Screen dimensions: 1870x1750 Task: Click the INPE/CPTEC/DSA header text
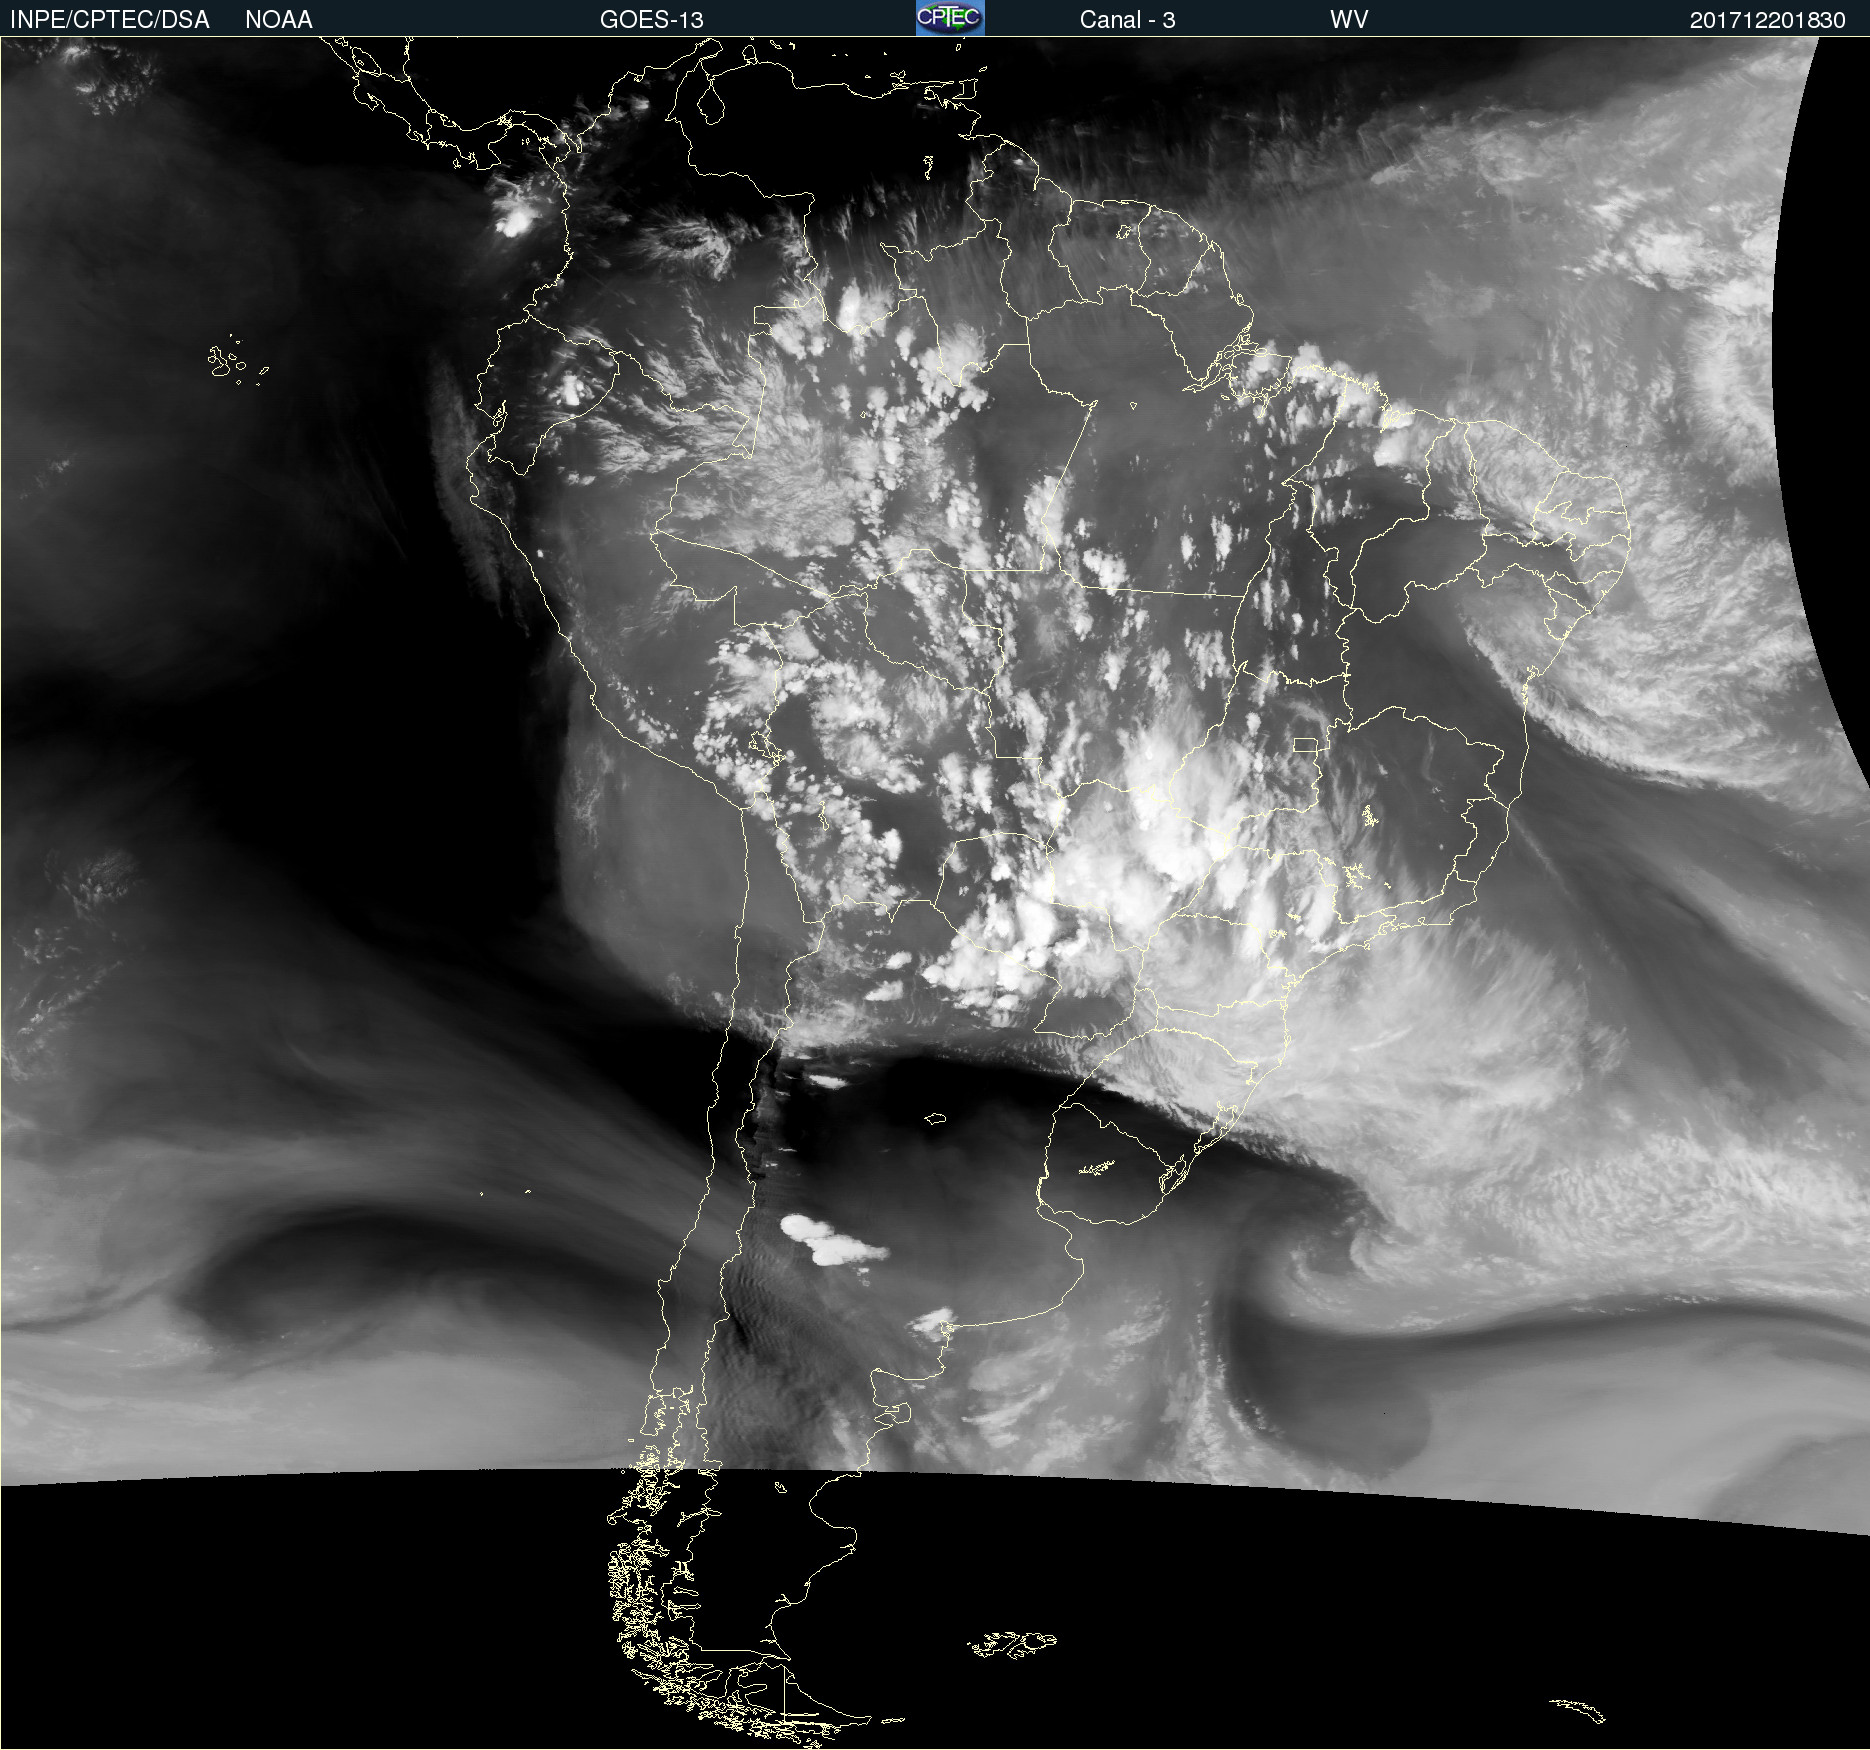(110, 20)
